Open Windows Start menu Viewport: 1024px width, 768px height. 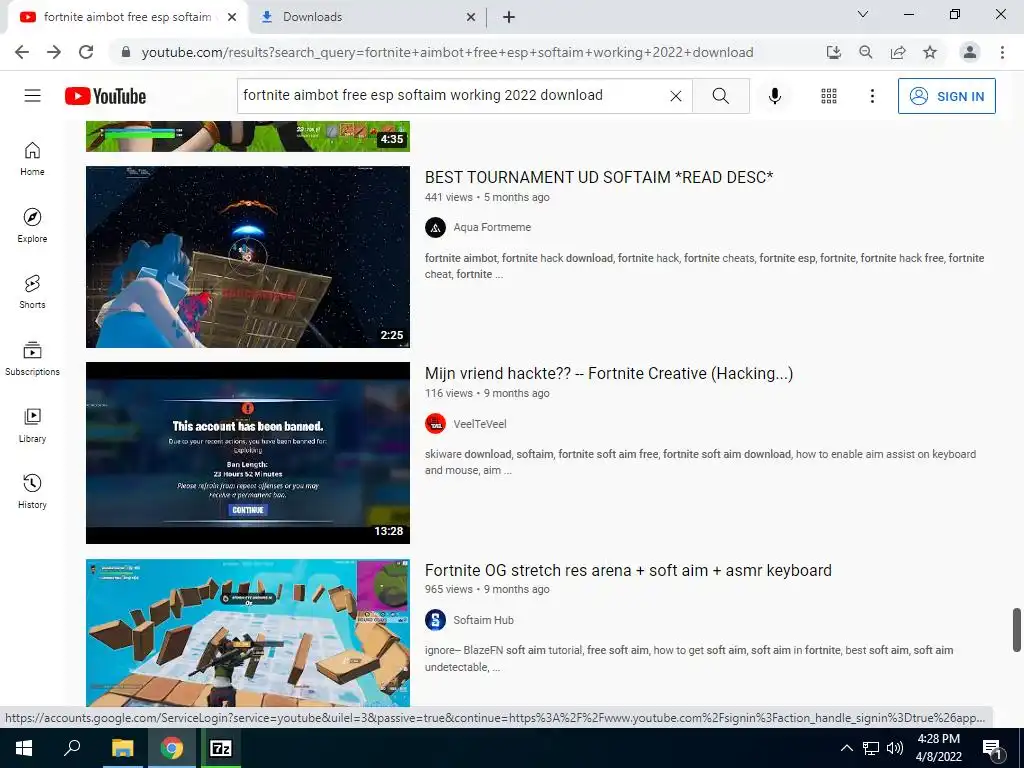point(24,748)
